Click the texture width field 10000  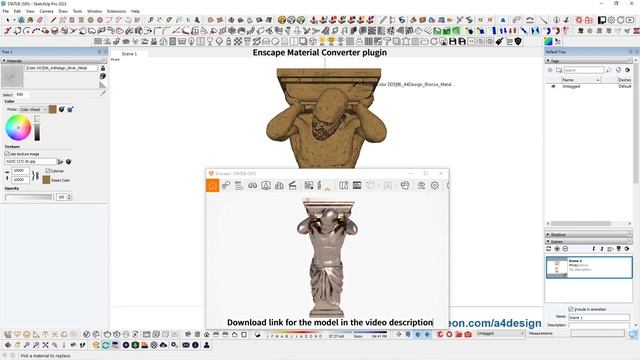(x=20, y=171)
